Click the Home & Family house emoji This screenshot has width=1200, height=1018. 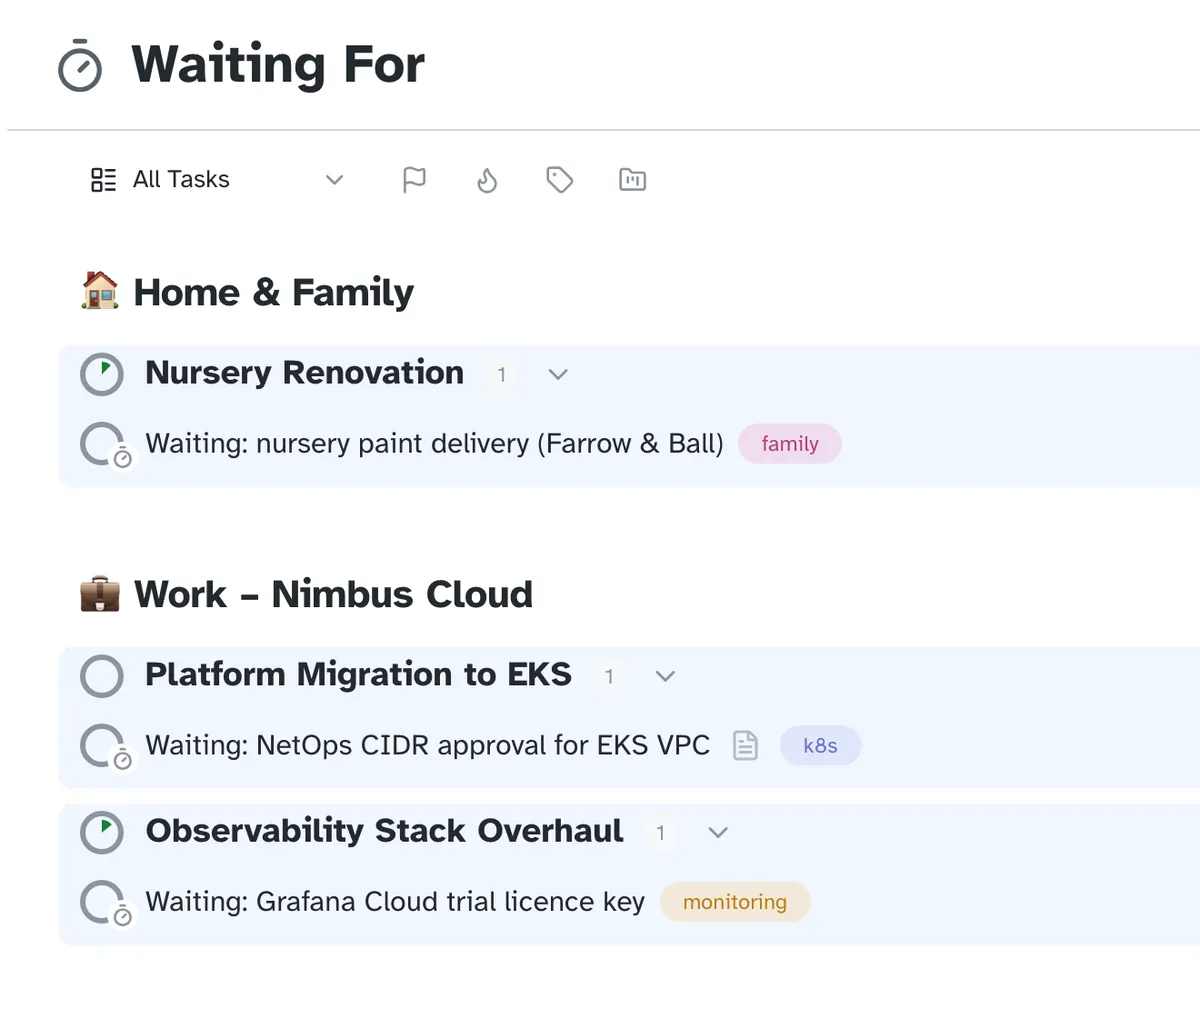click(x=100, y=291)
